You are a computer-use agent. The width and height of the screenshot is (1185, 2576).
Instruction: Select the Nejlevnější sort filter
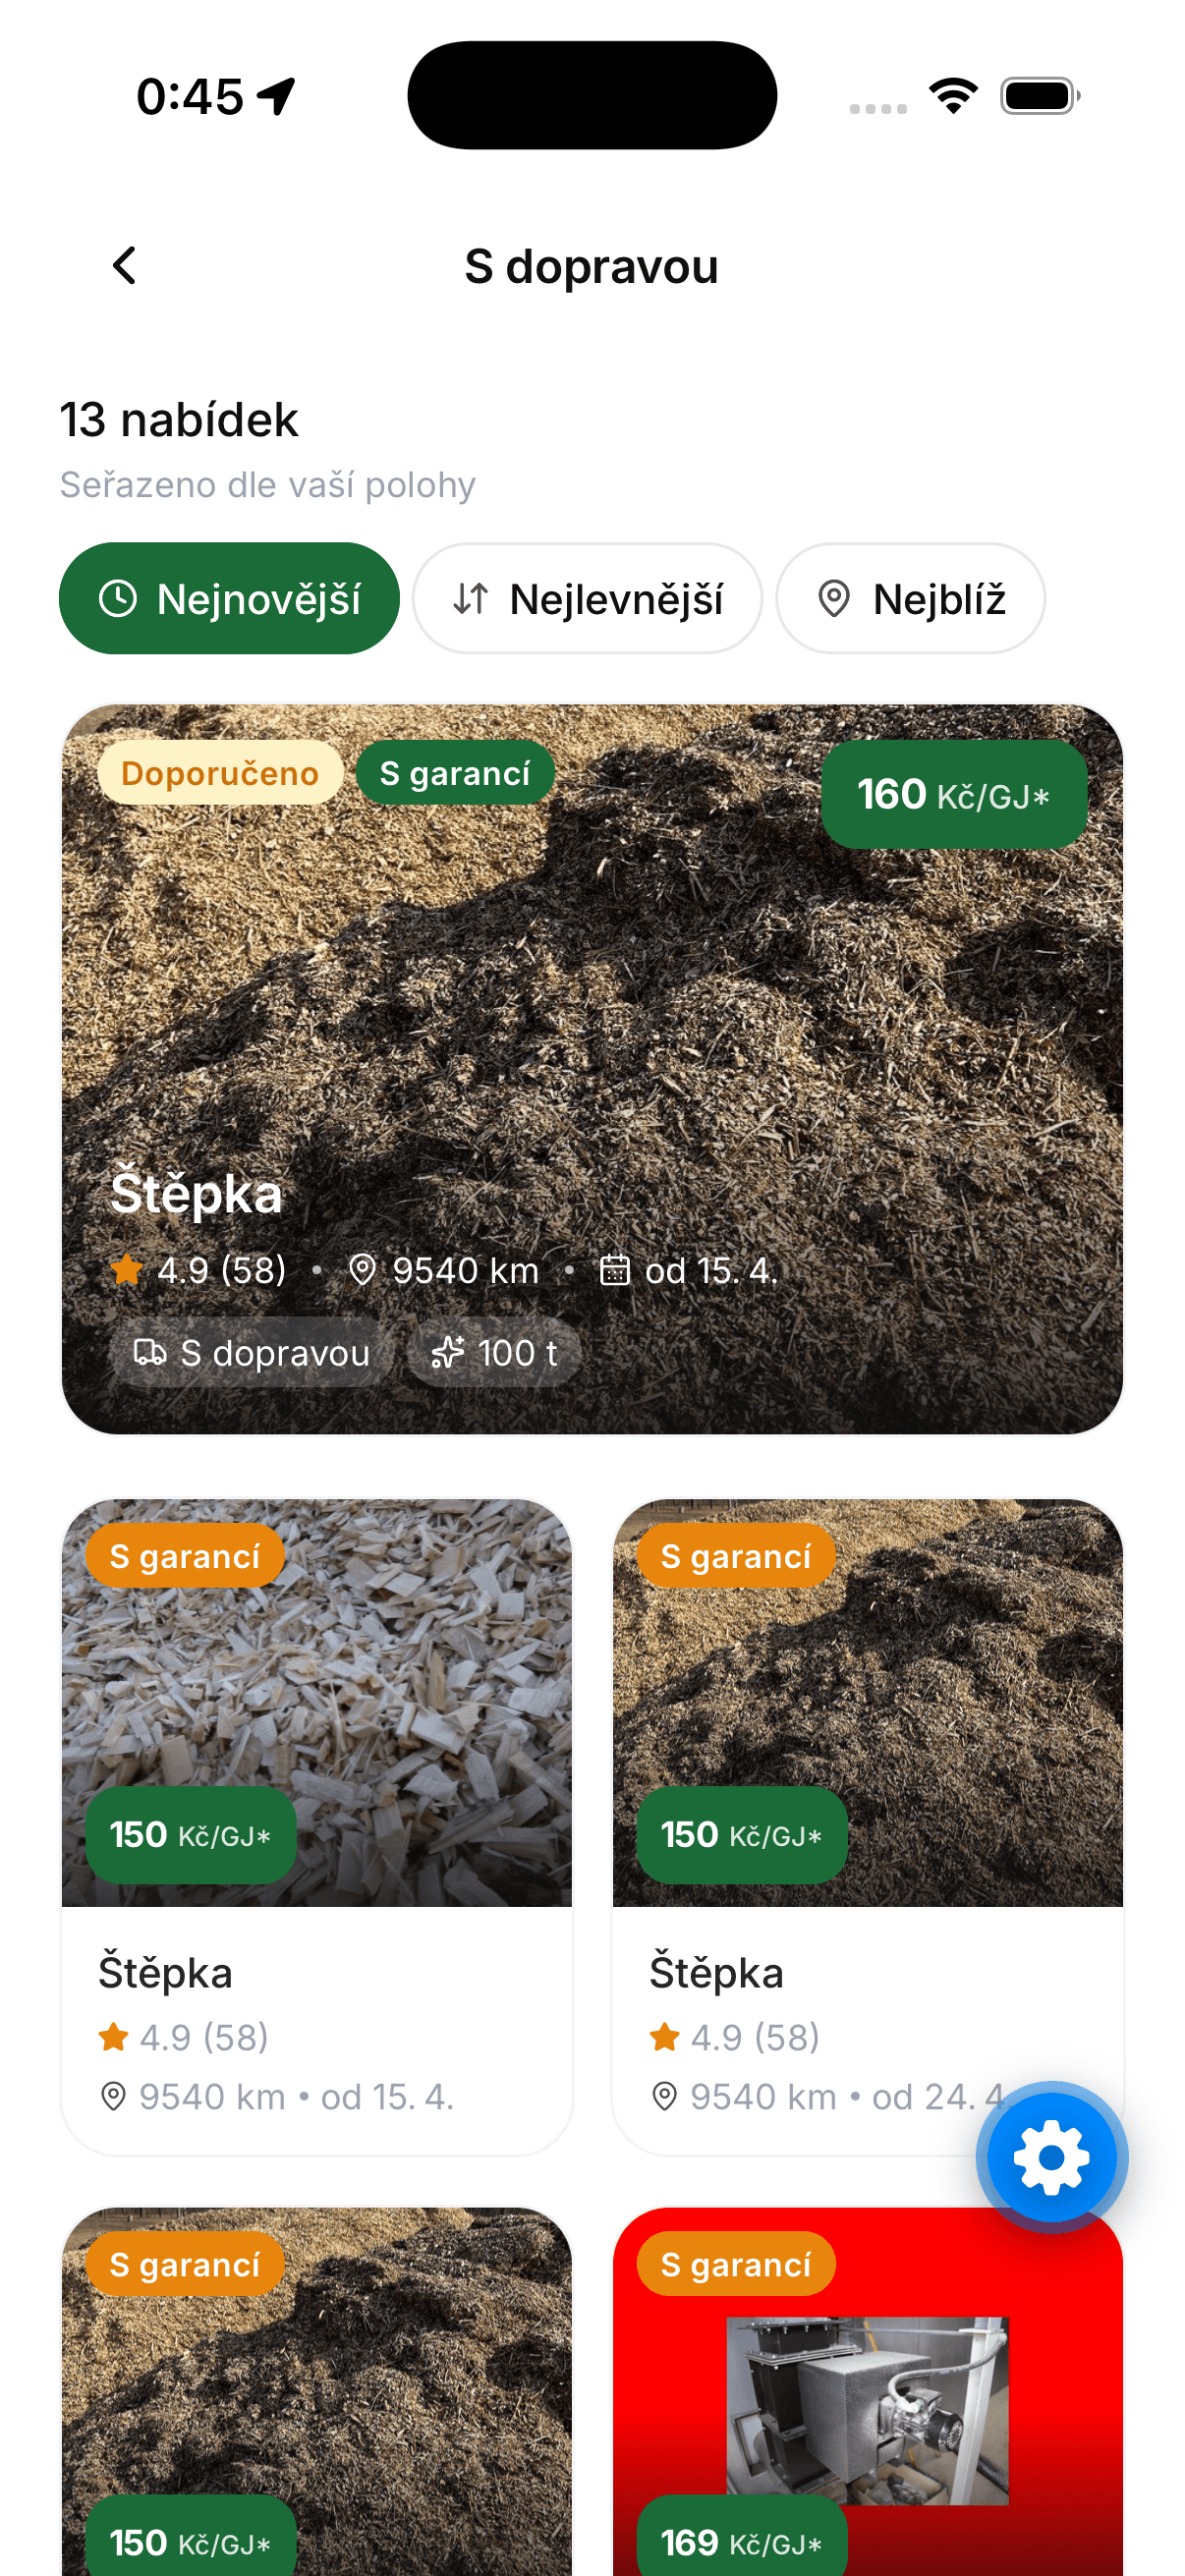tap(587, 599)
